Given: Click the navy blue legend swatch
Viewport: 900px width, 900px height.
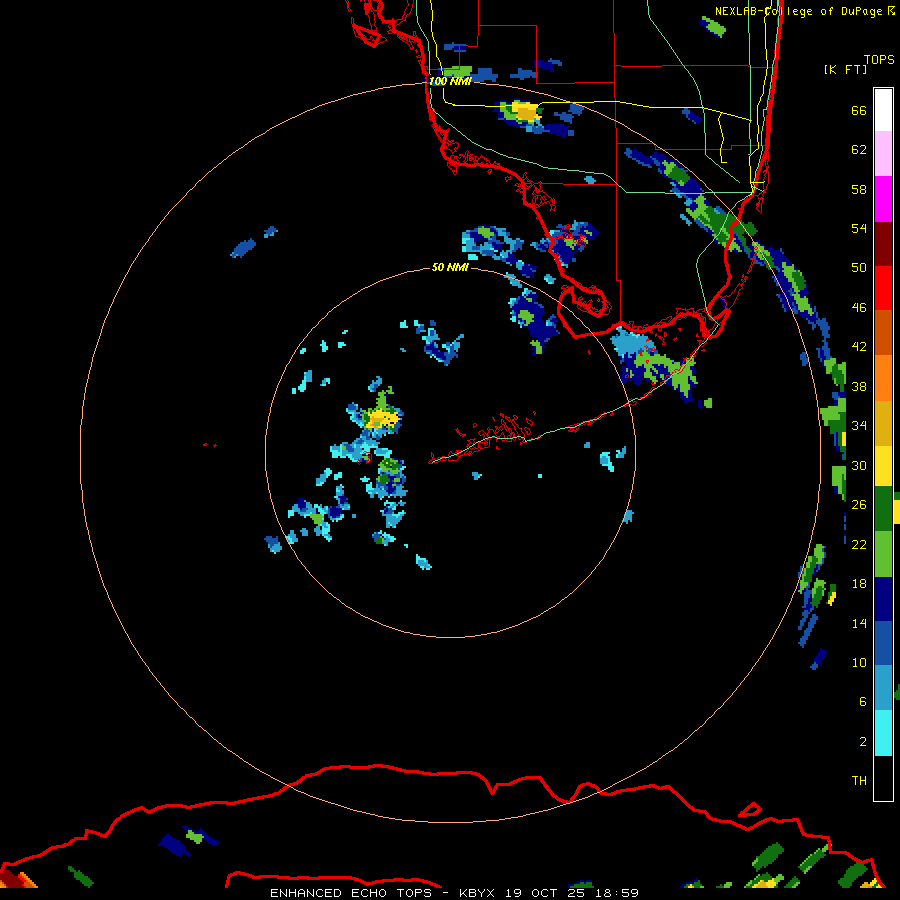Looking at the screenshot, I should click(883, 599).
